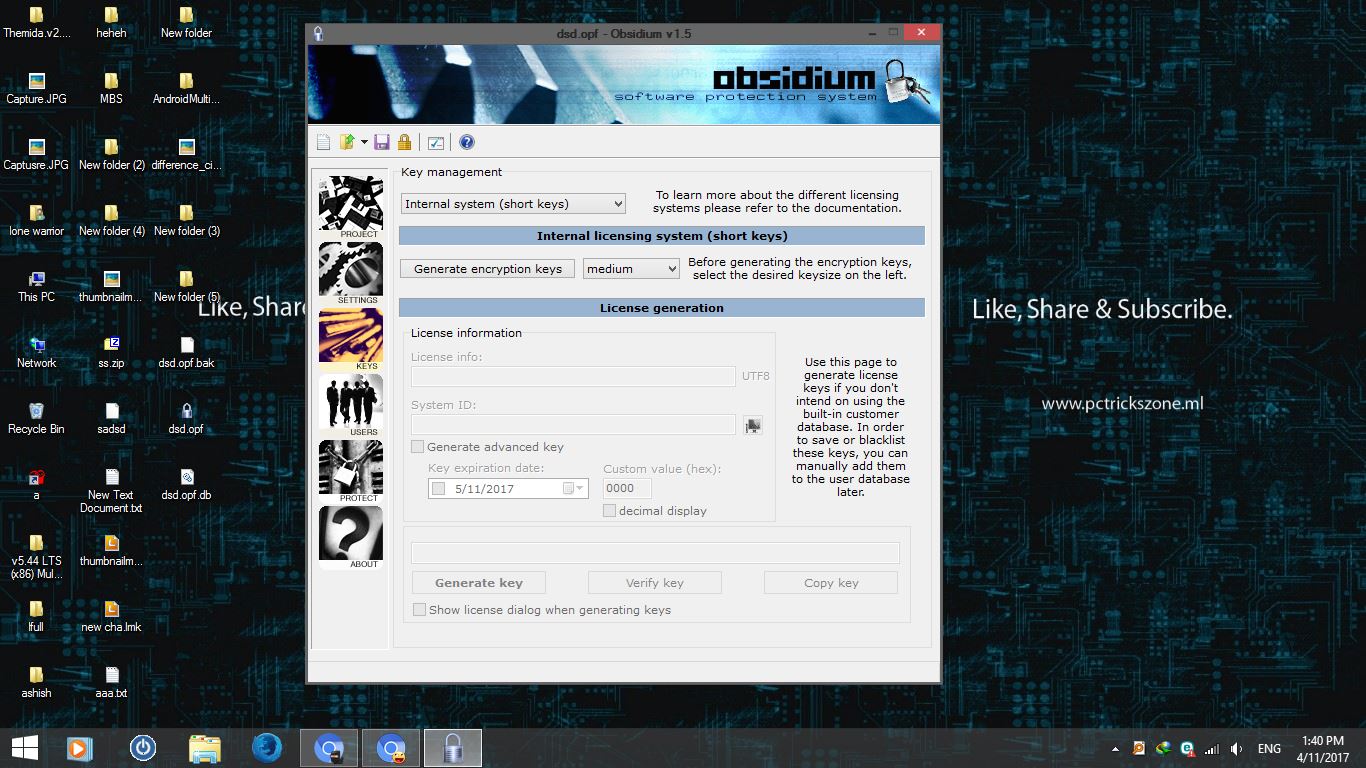The width and height of the screenshot is (1366, 768).
Task: Select the Network desktop icon
Action: [36, 352]
